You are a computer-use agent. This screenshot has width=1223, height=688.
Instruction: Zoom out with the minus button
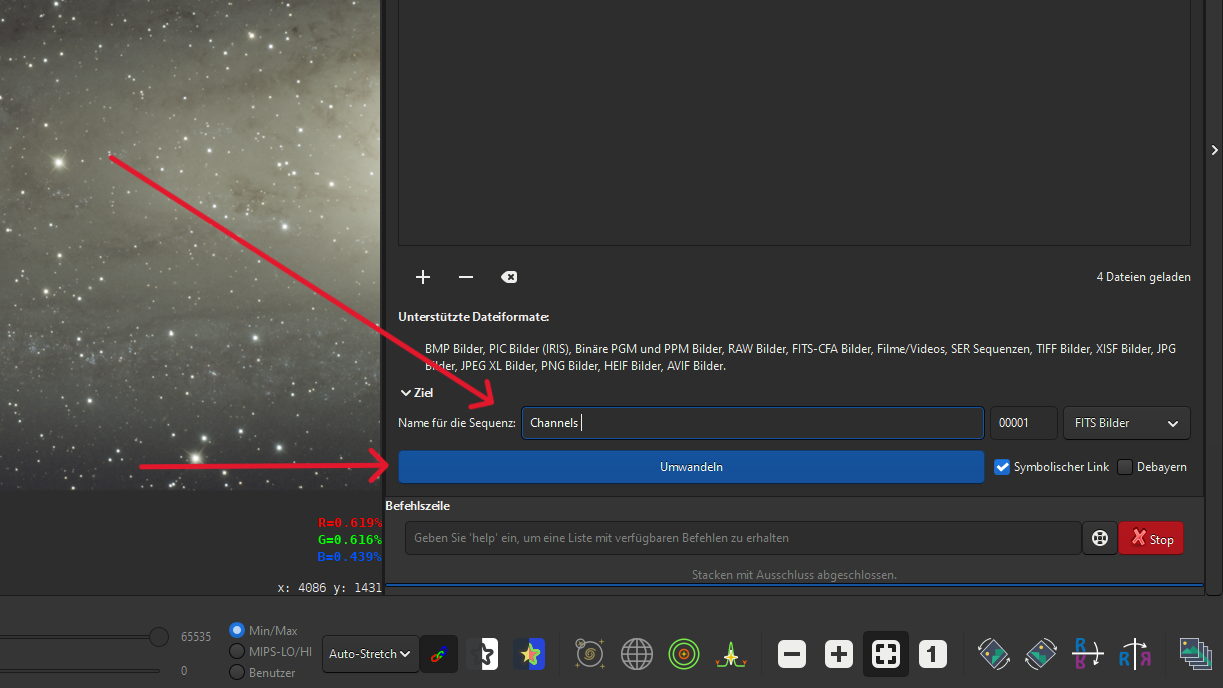pos(791,655)
